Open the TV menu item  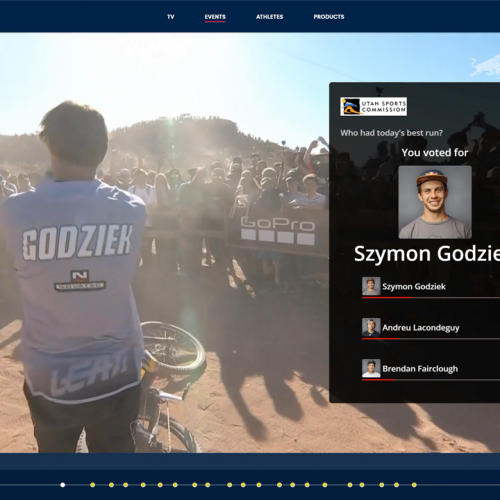[170, 17]
